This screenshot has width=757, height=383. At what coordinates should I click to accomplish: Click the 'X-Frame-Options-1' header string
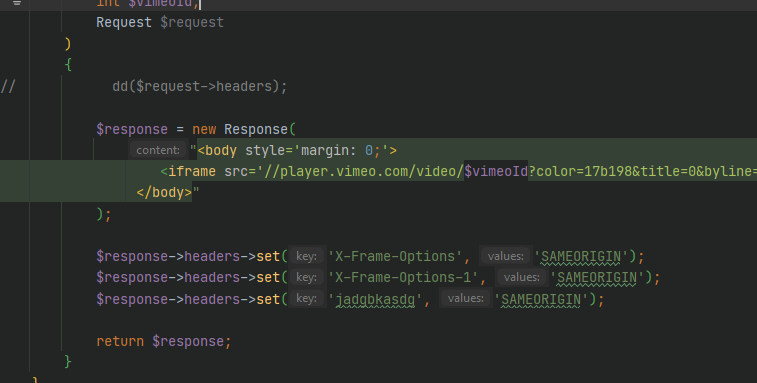tap(403, 277)
